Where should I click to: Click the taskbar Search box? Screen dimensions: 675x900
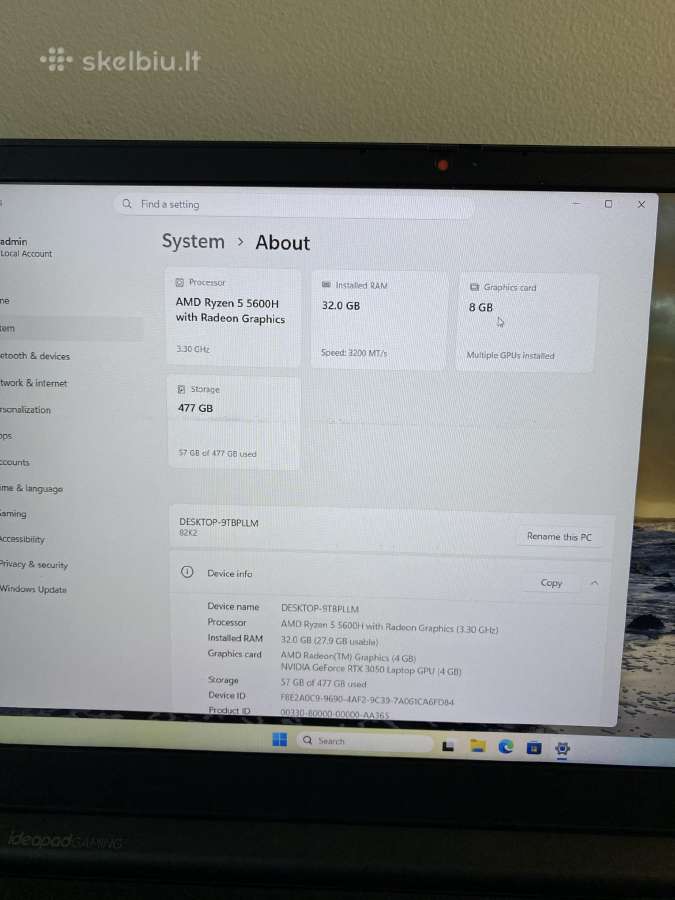364,741
